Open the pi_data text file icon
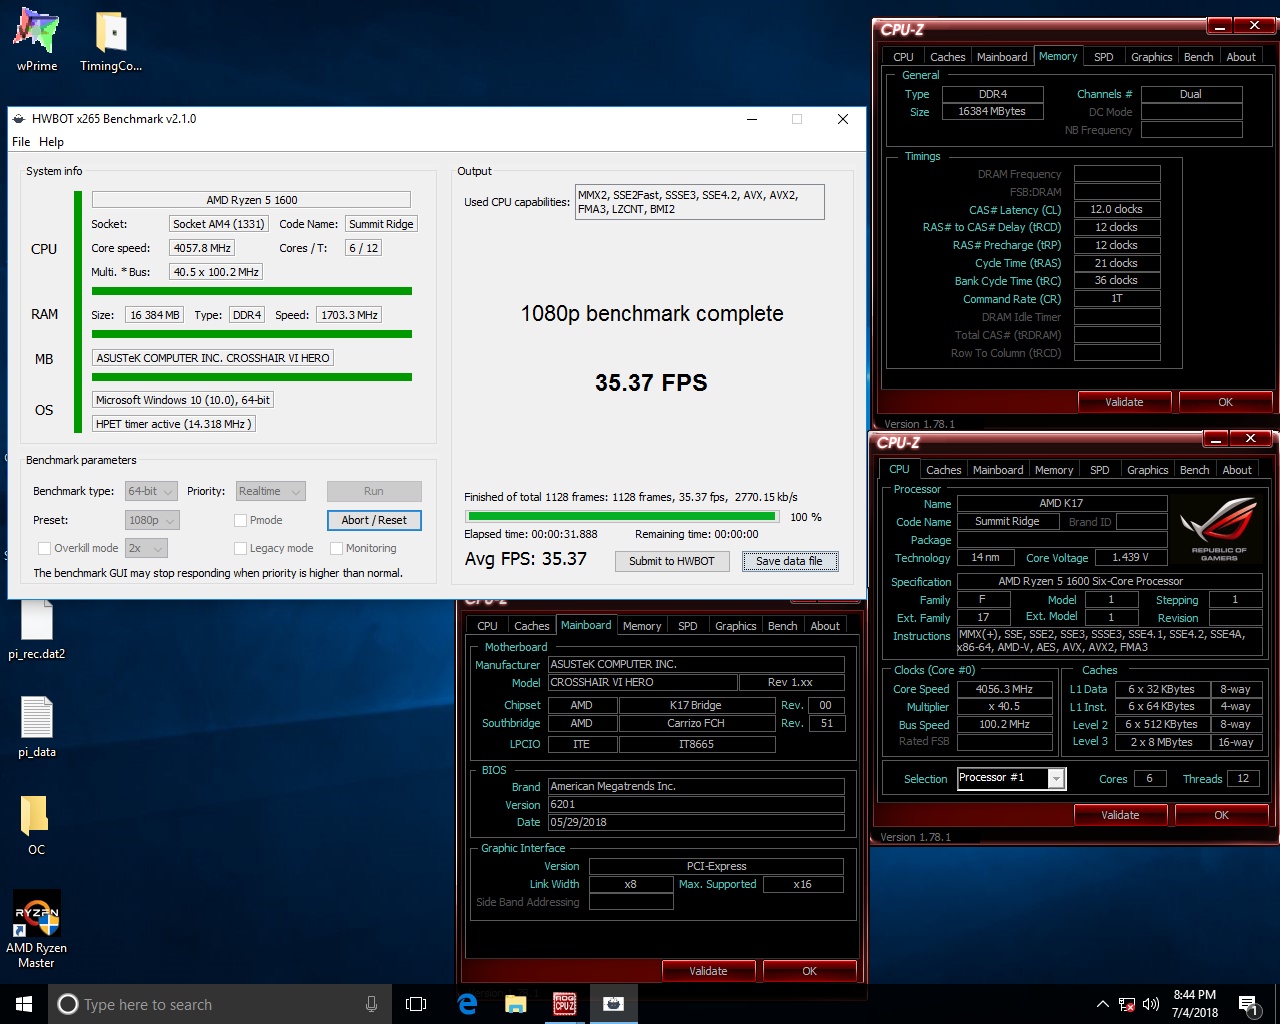 (37, 727)
